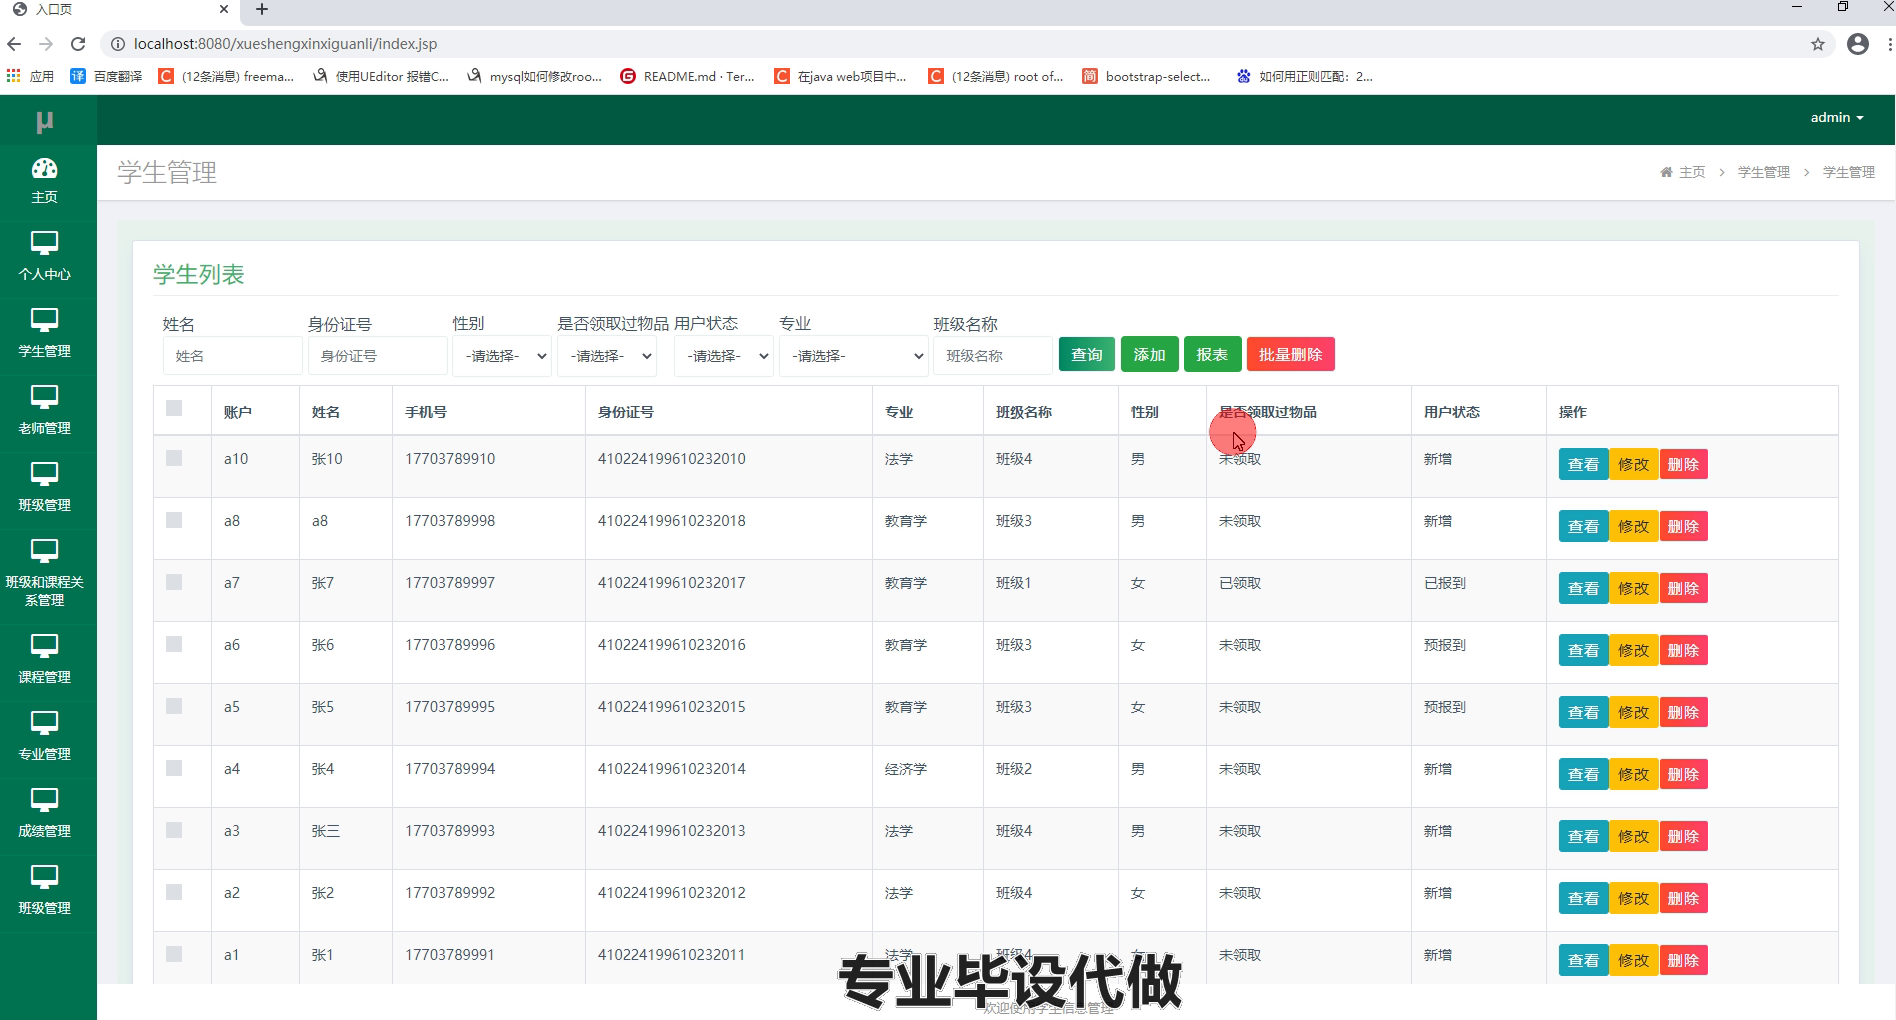Check the row checkbox for a3
This screenshot has height=1020, width=1896.
click(x=174, y=830)
